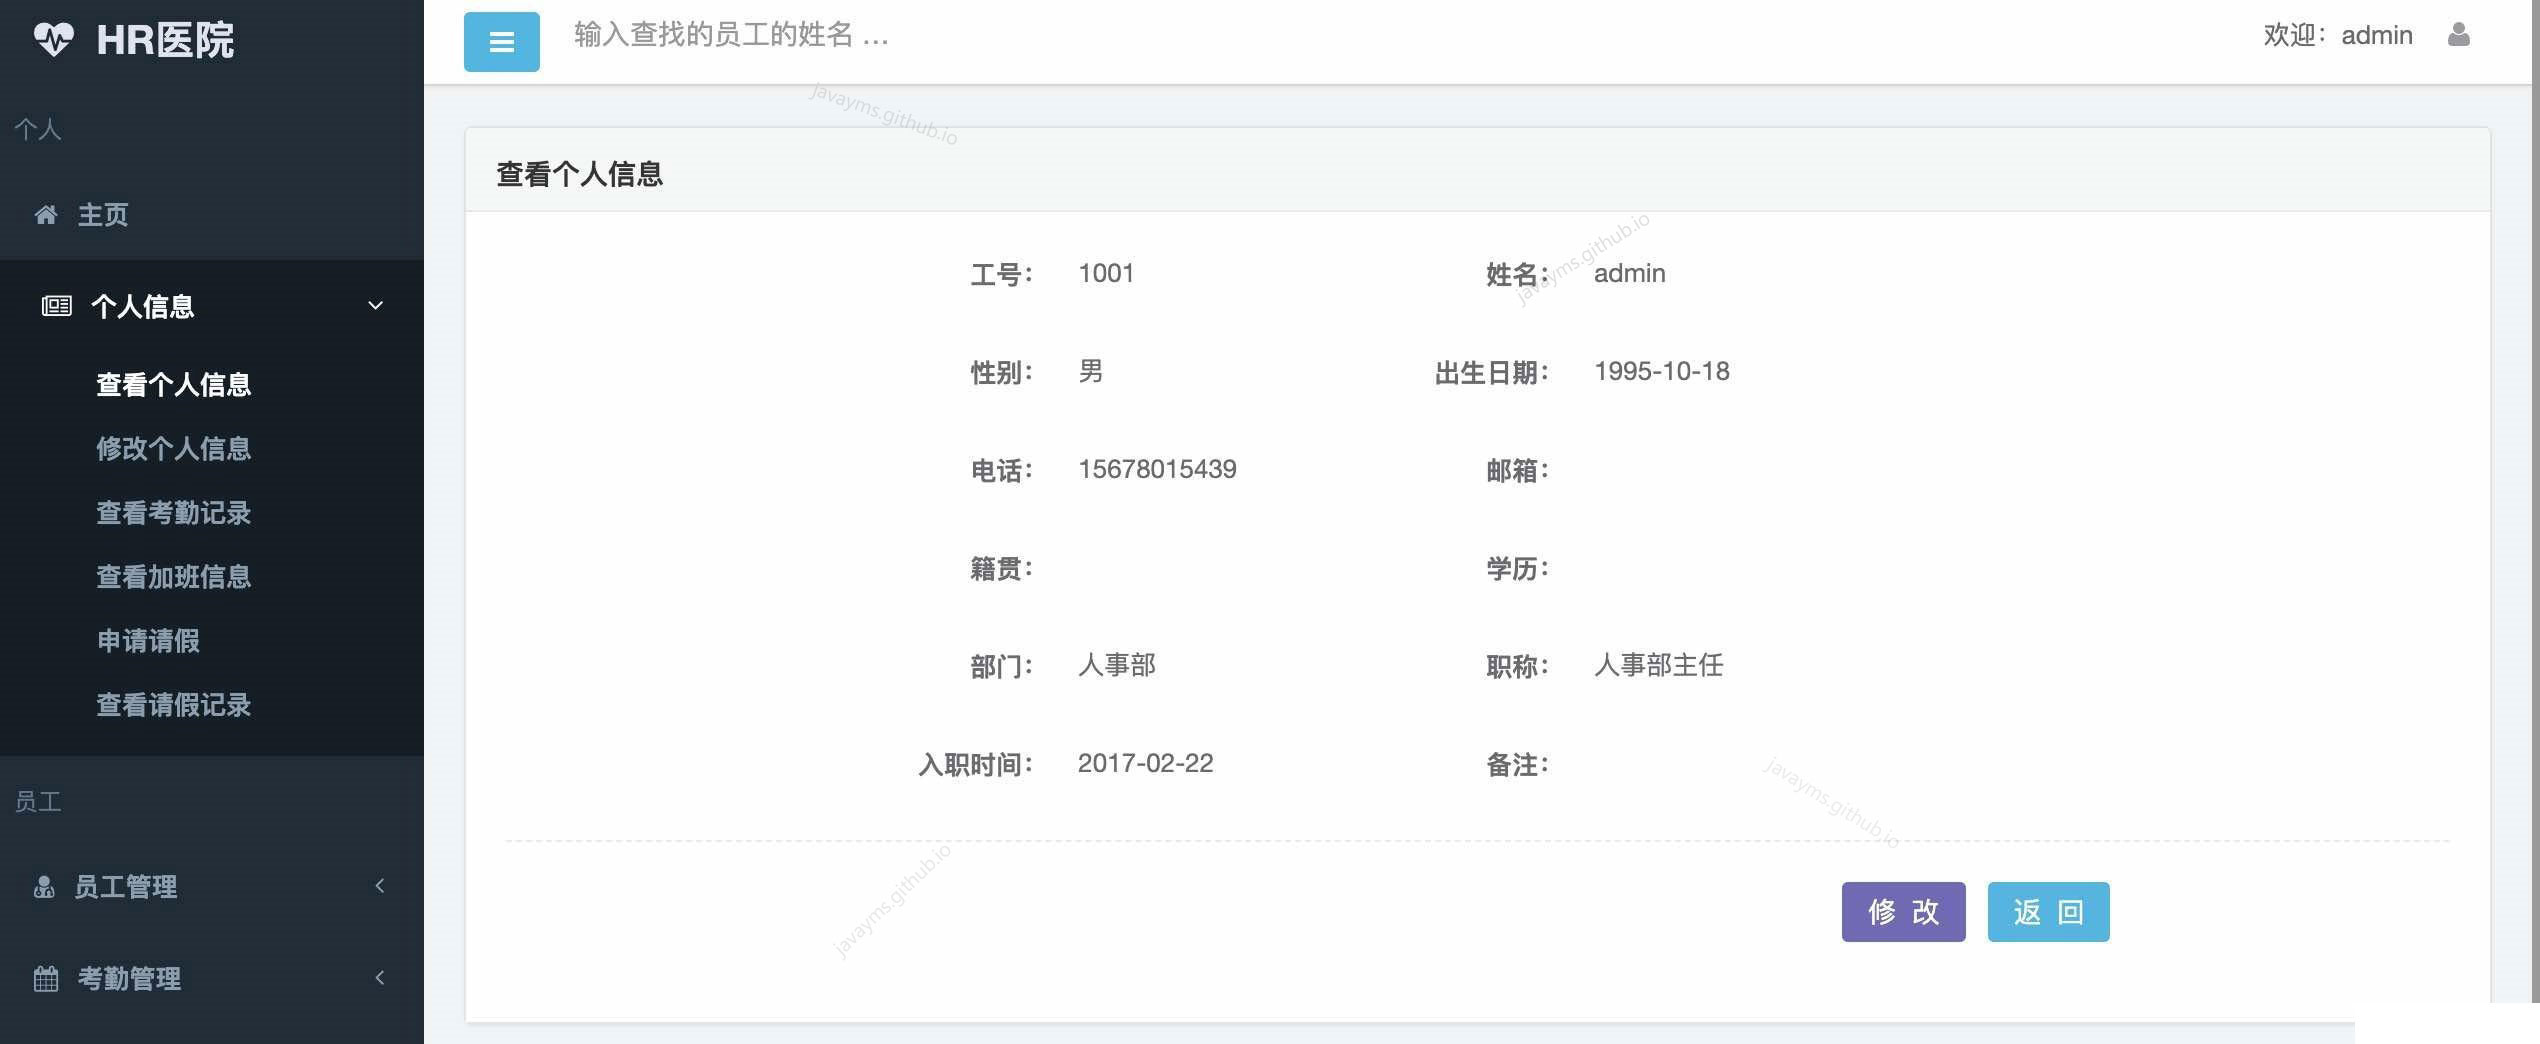Open 申请请假 from the menu
The width and height of the screenshot is (2540, 1044).
147,640
